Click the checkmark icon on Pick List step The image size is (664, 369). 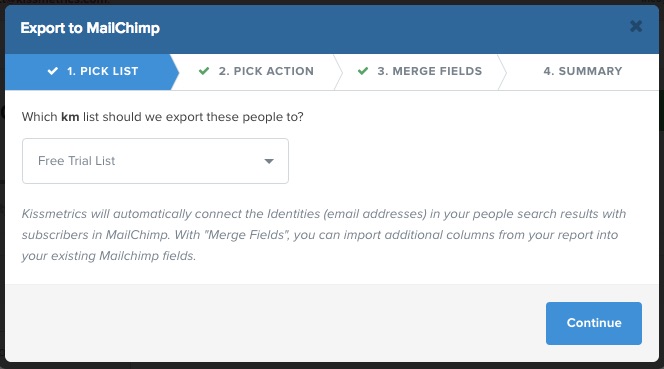tap(53, 71)
